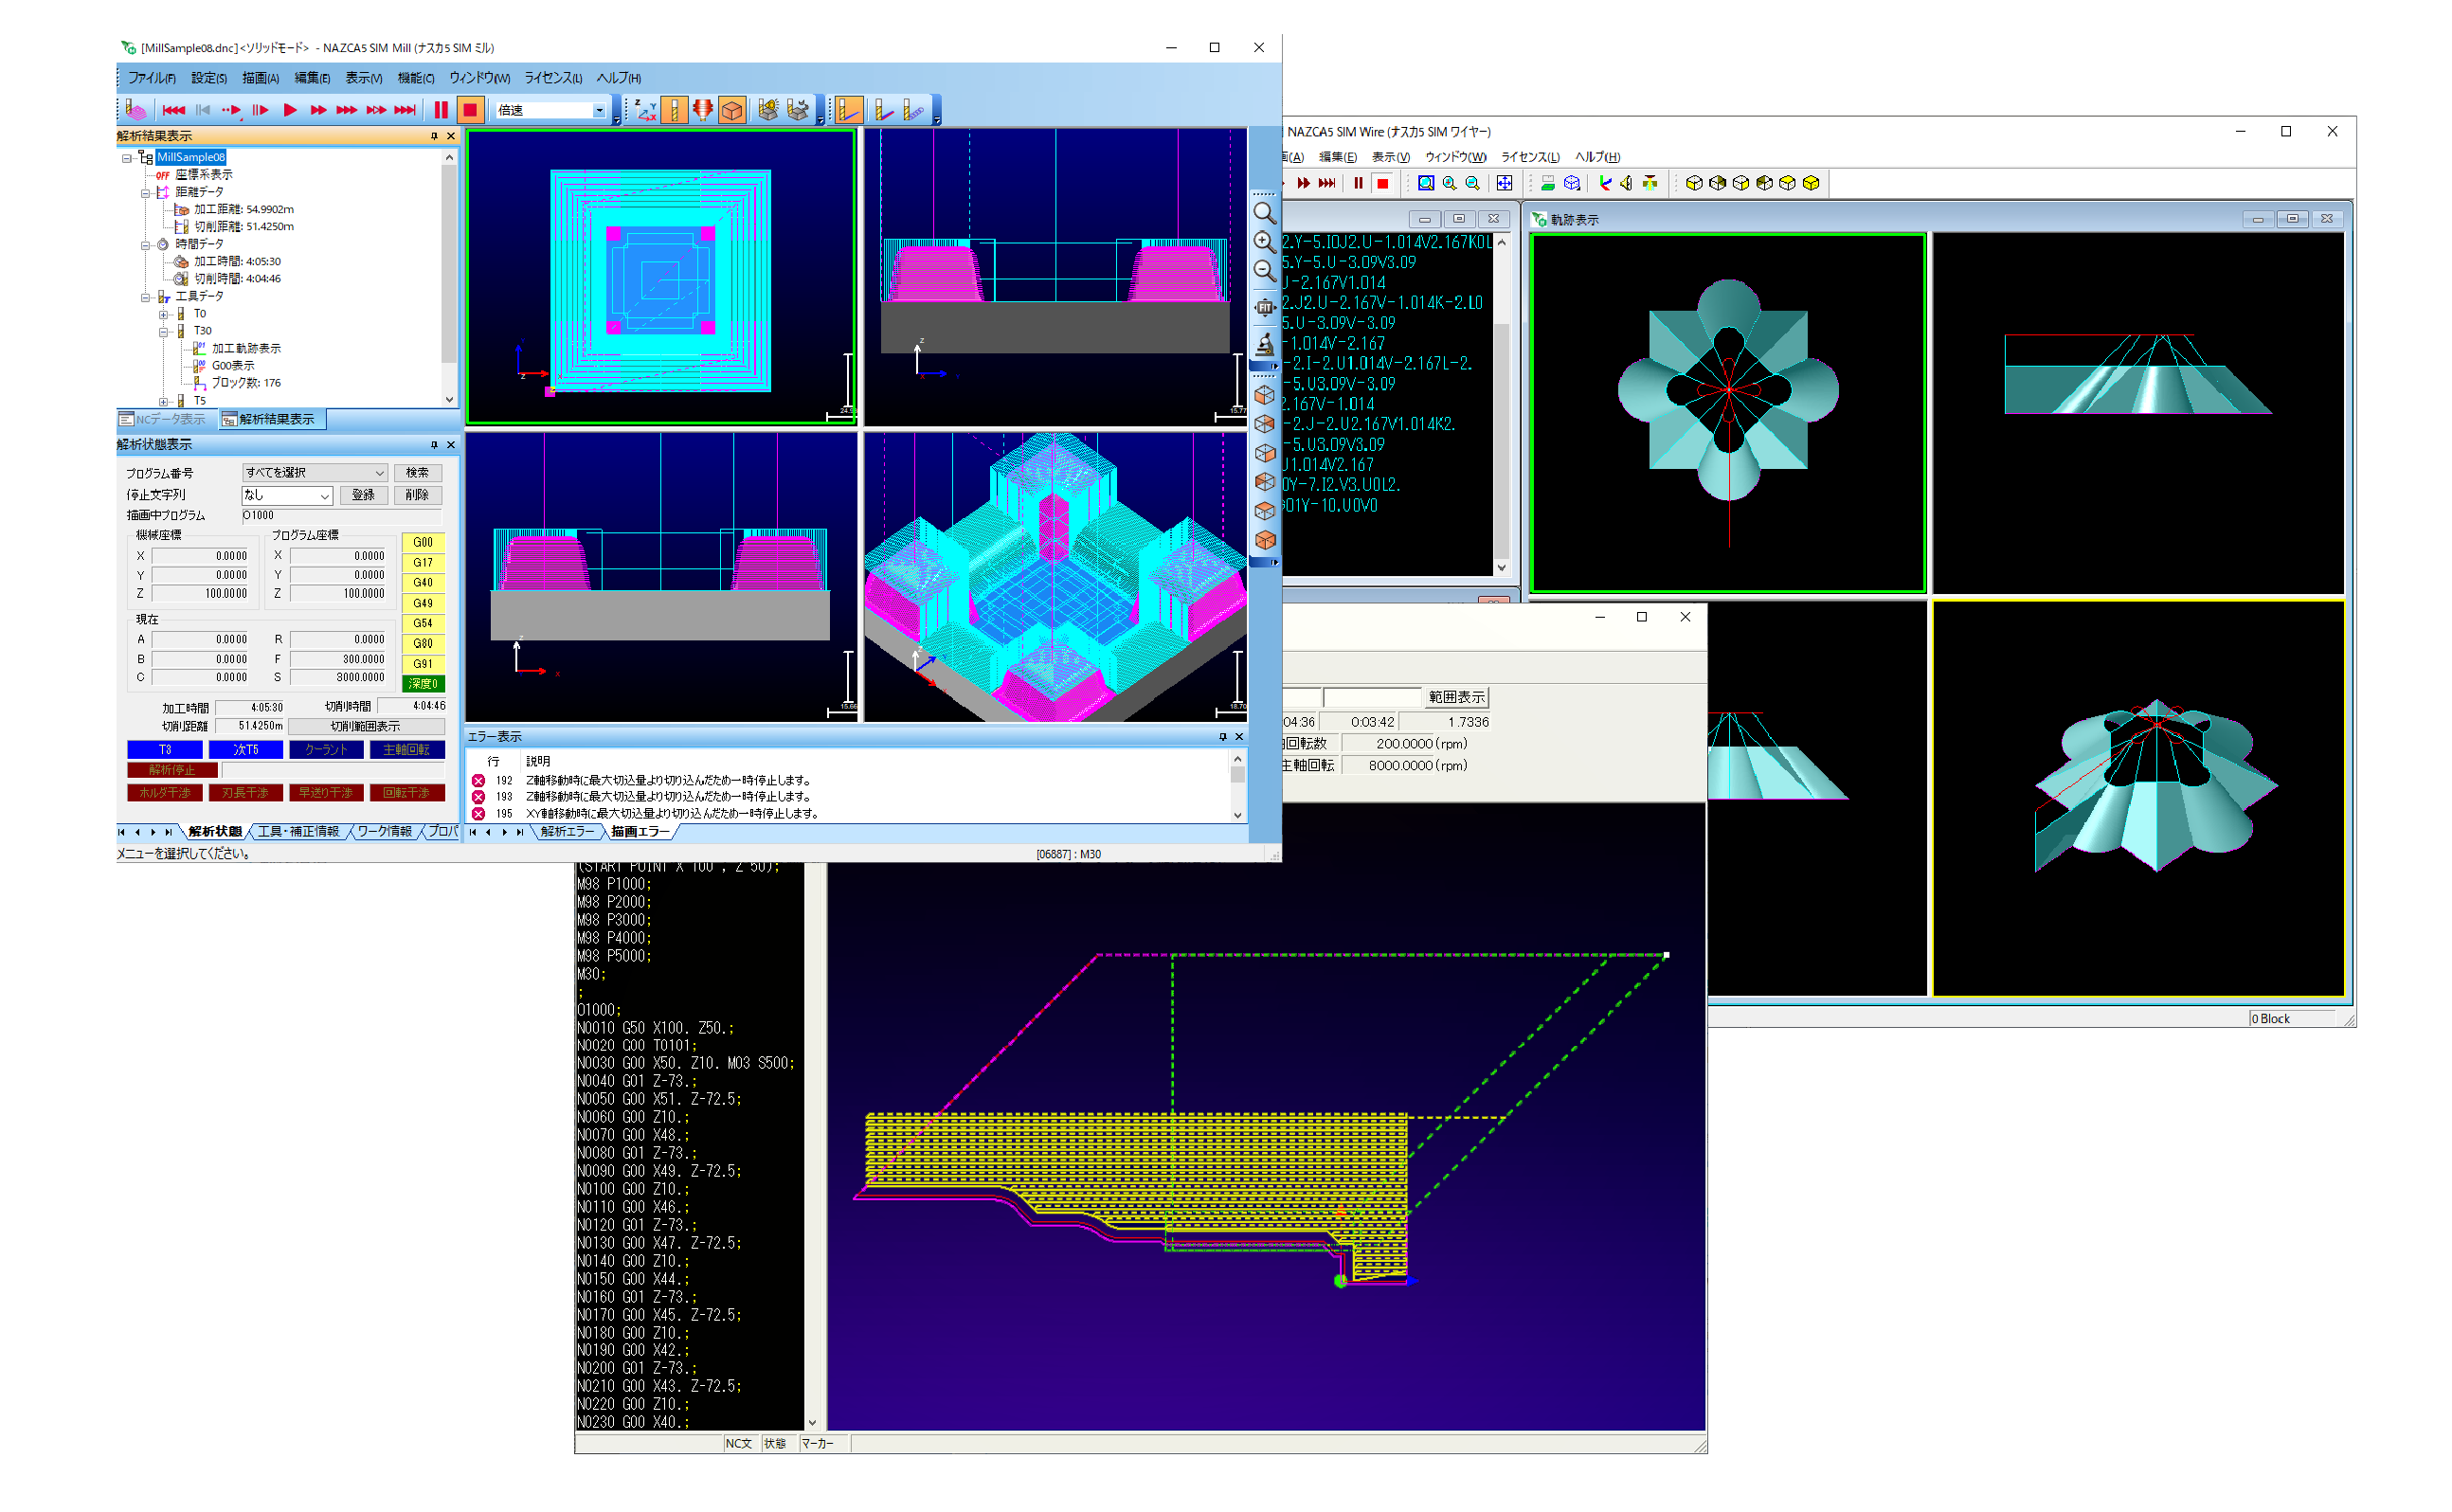Click the red tool holder icon
This screenshot has height=1512, width=2452.
tap(703, 110)
